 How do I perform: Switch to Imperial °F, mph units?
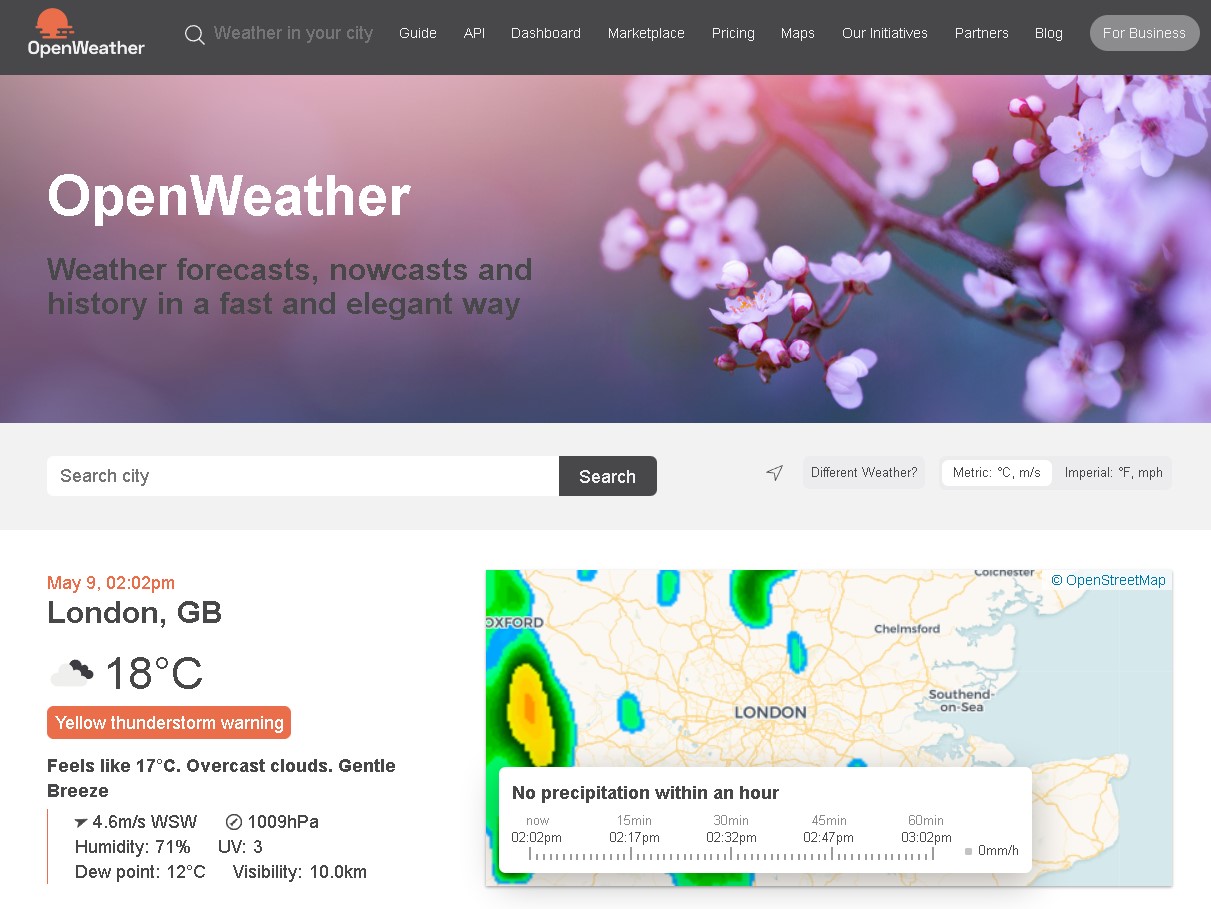(x=1114, y=472)
